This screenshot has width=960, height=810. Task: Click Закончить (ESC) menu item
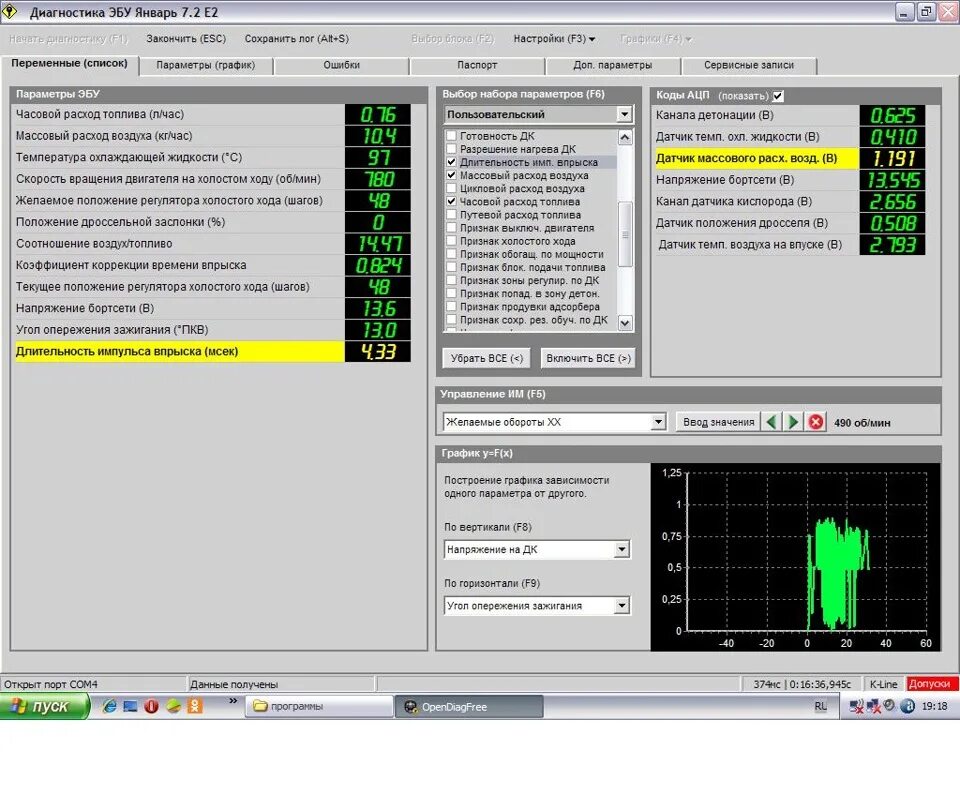click(x=186, y=39)
